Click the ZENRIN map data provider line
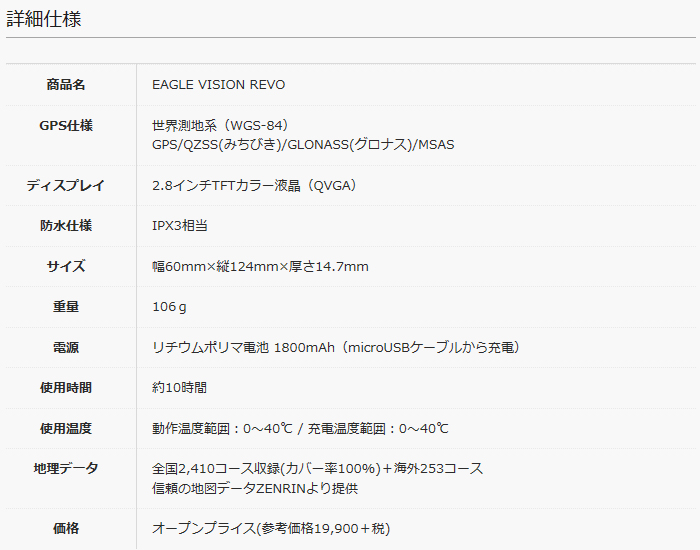This screenshot has width=700, height=550. tap(255, 488)
